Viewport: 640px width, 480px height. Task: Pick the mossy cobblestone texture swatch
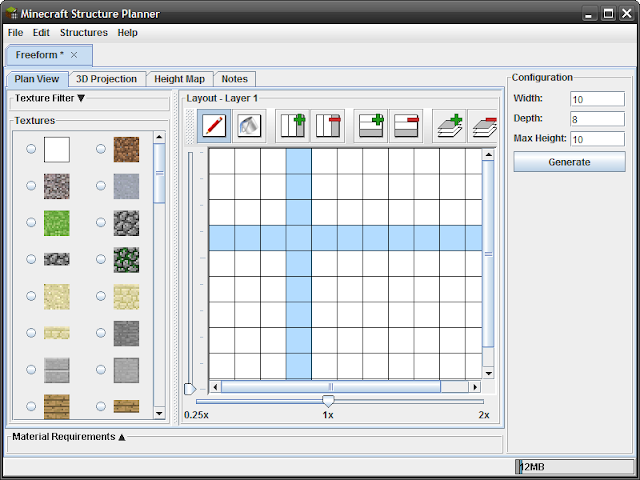coord(127,260)
